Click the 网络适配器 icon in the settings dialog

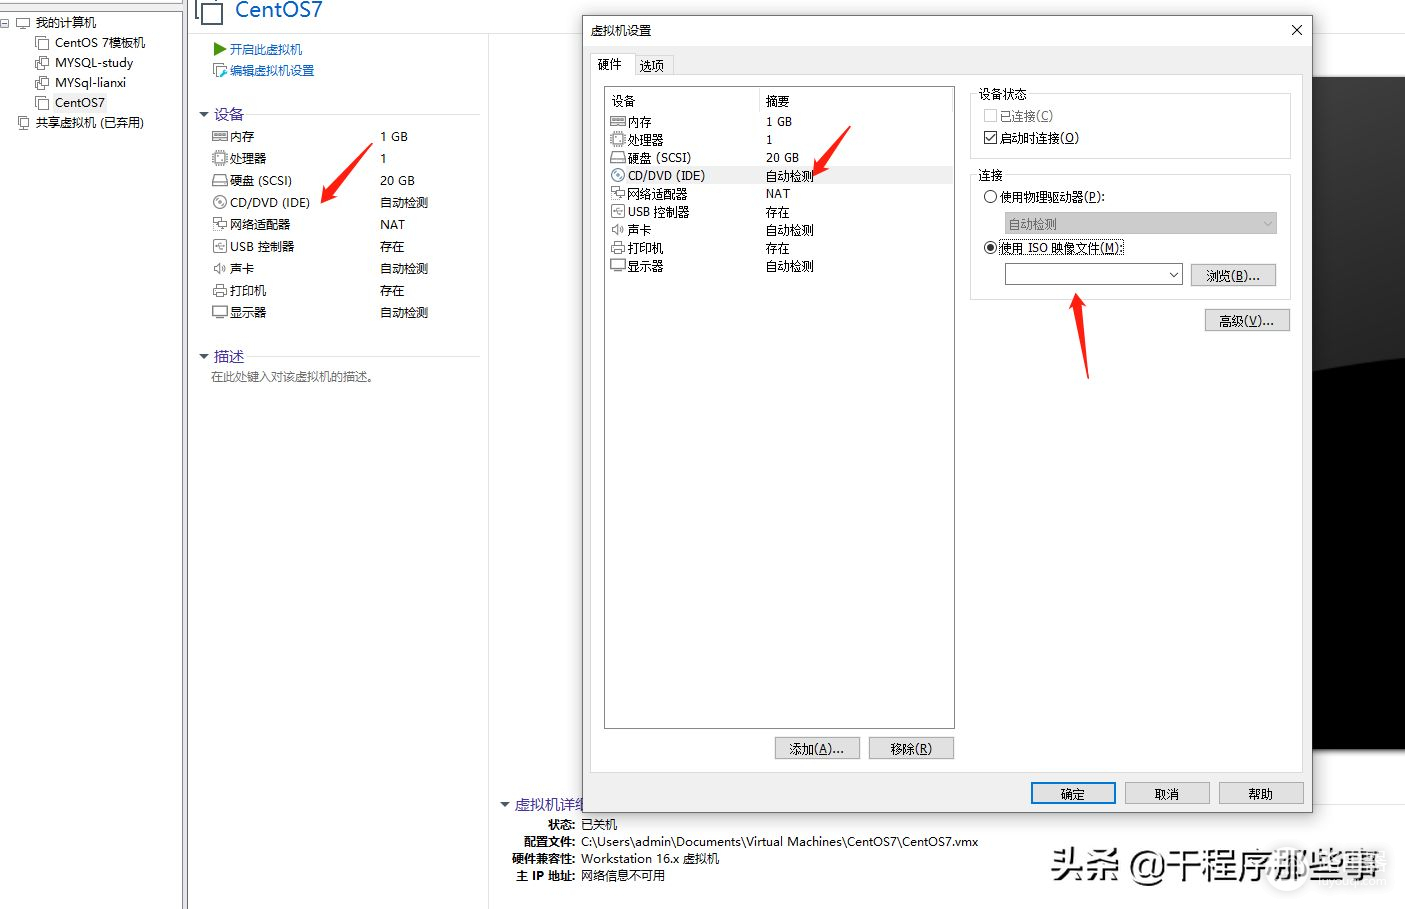point(618,193)
